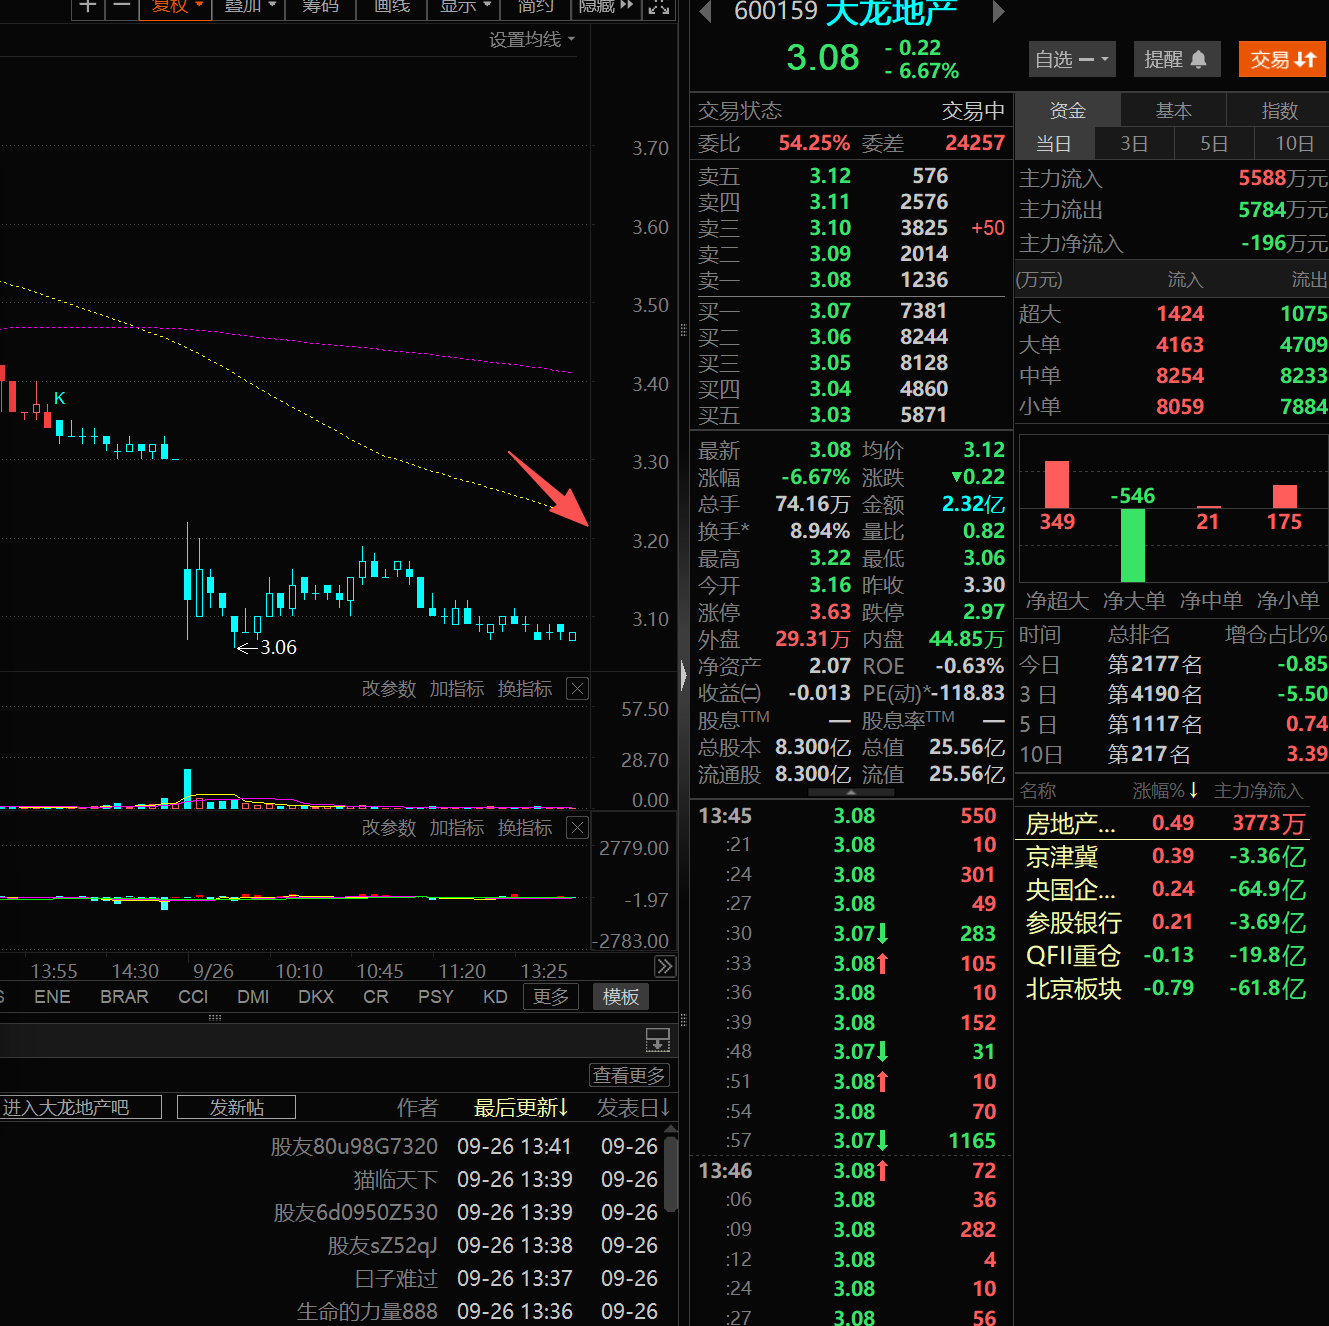Screen dimensions: 1329x1326
Task: Select the DKX indicator
Action: click(x=316, y=997)
